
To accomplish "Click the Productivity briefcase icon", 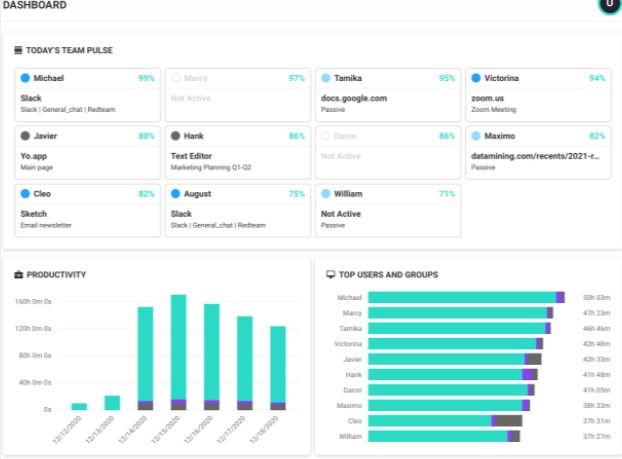I will pyautogui.click(x=19, y=275).
